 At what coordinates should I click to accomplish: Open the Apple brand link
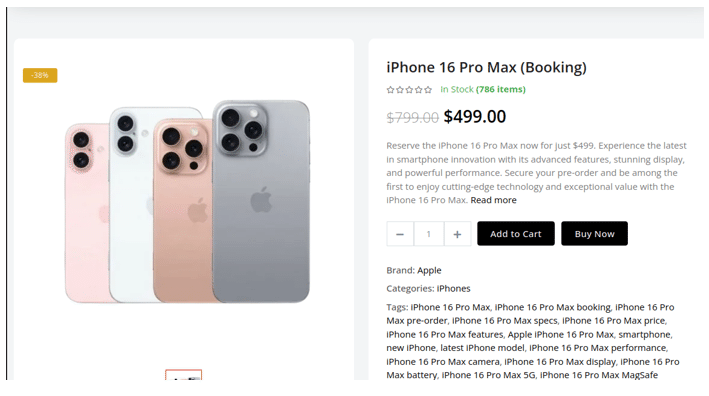pos(429,270)
